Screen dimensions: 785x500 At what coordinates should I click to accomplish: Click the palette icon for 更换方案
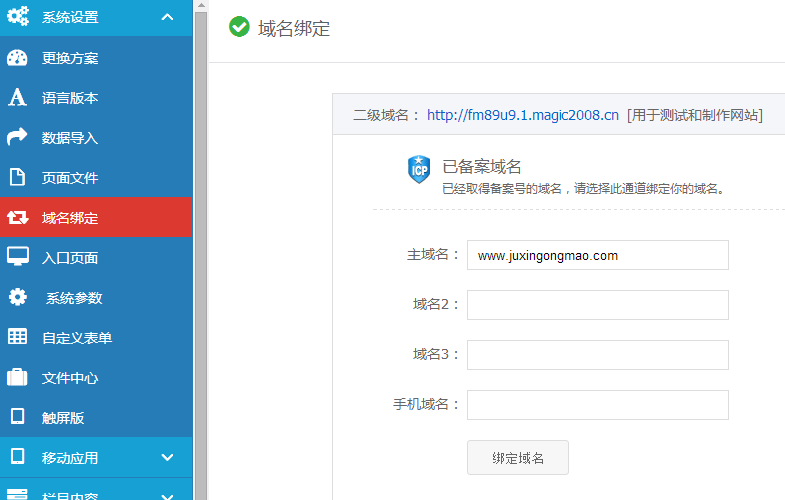pyautogui.click(x=17, y=58)
